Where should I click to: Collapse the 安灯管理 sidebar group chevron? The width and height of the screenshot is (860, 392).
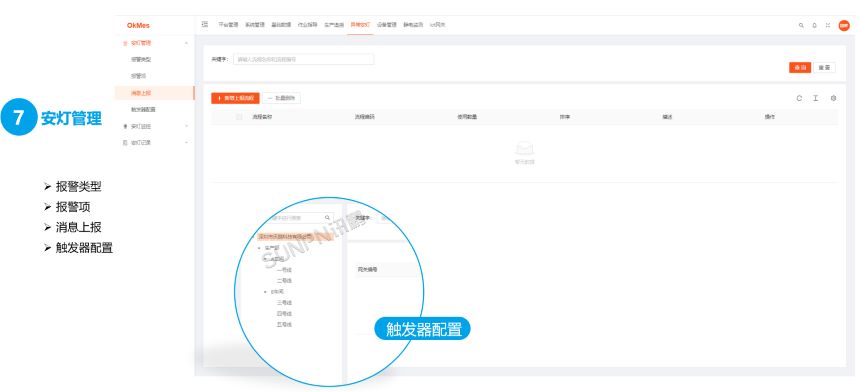click(186, 43)
